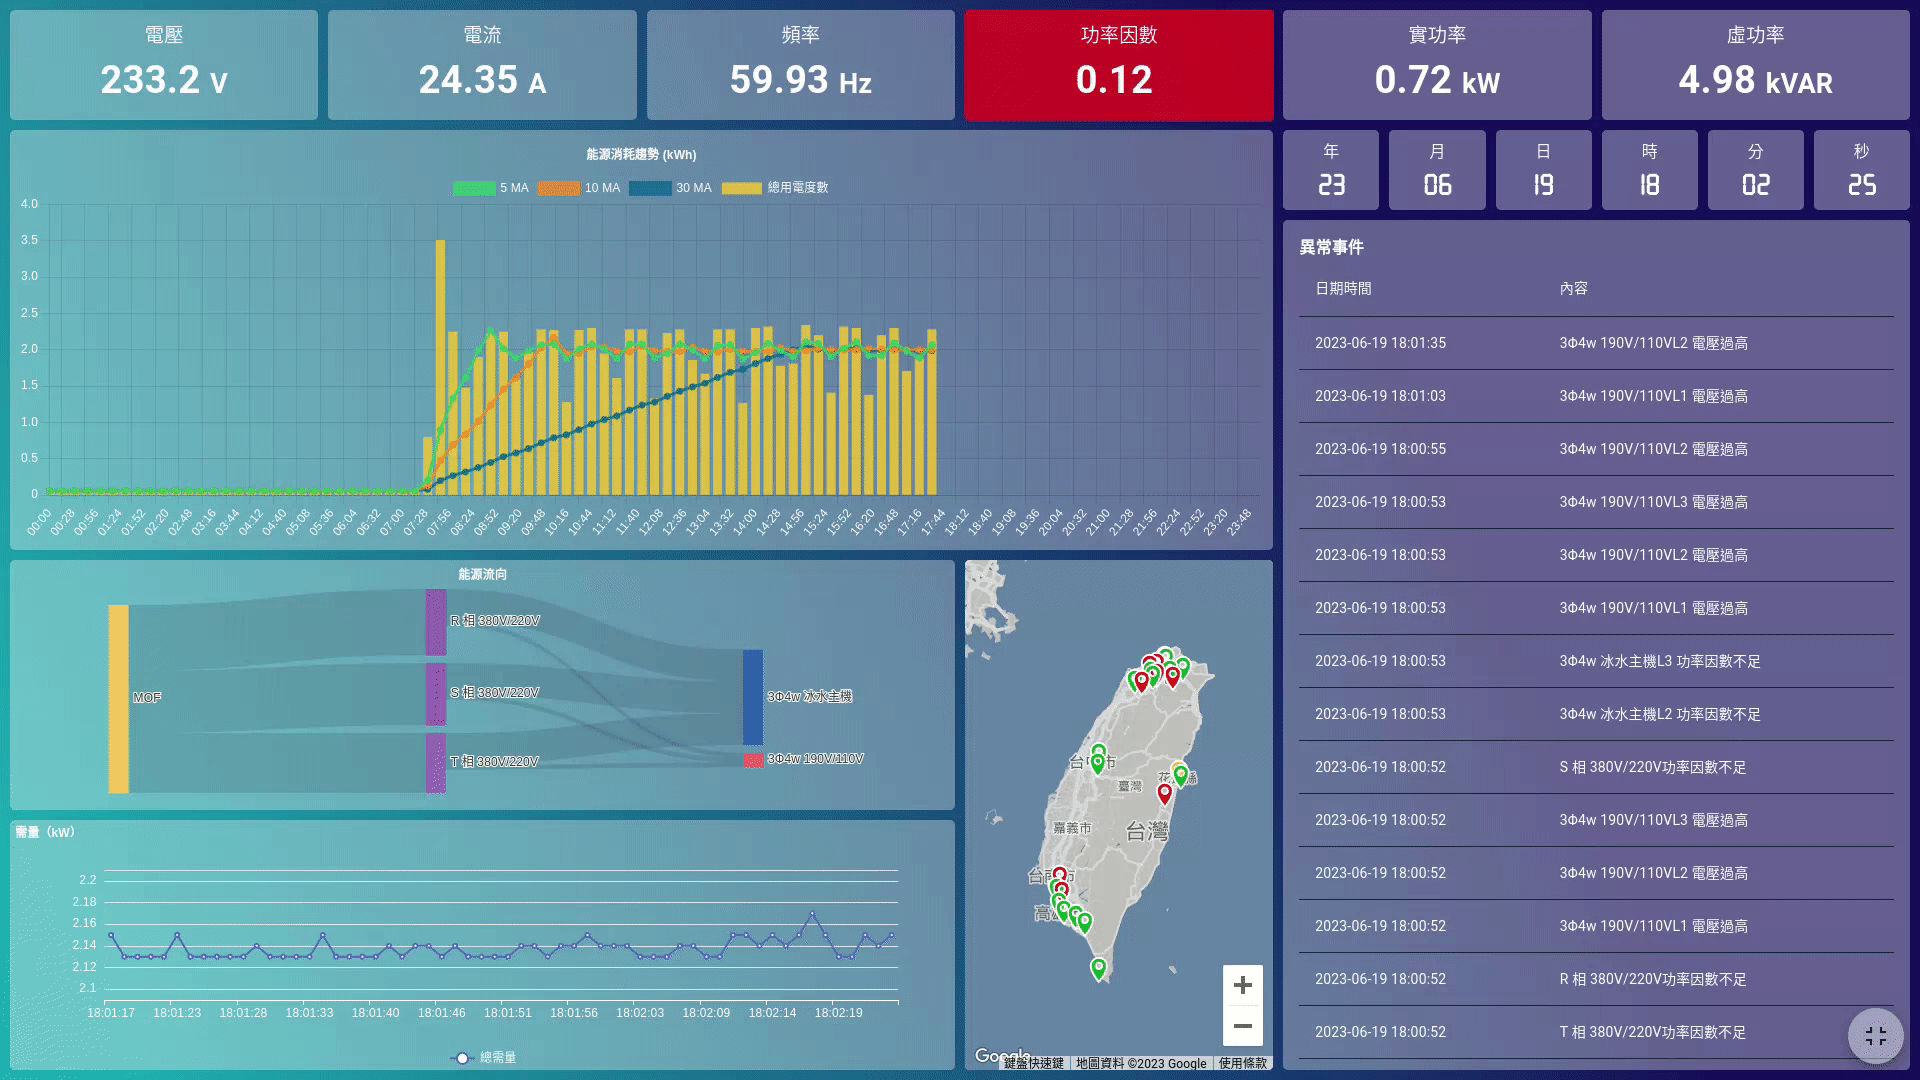This screenshot has height=1080, width=1920.
Task: Click the 內容 column header
Action: 1573,288
